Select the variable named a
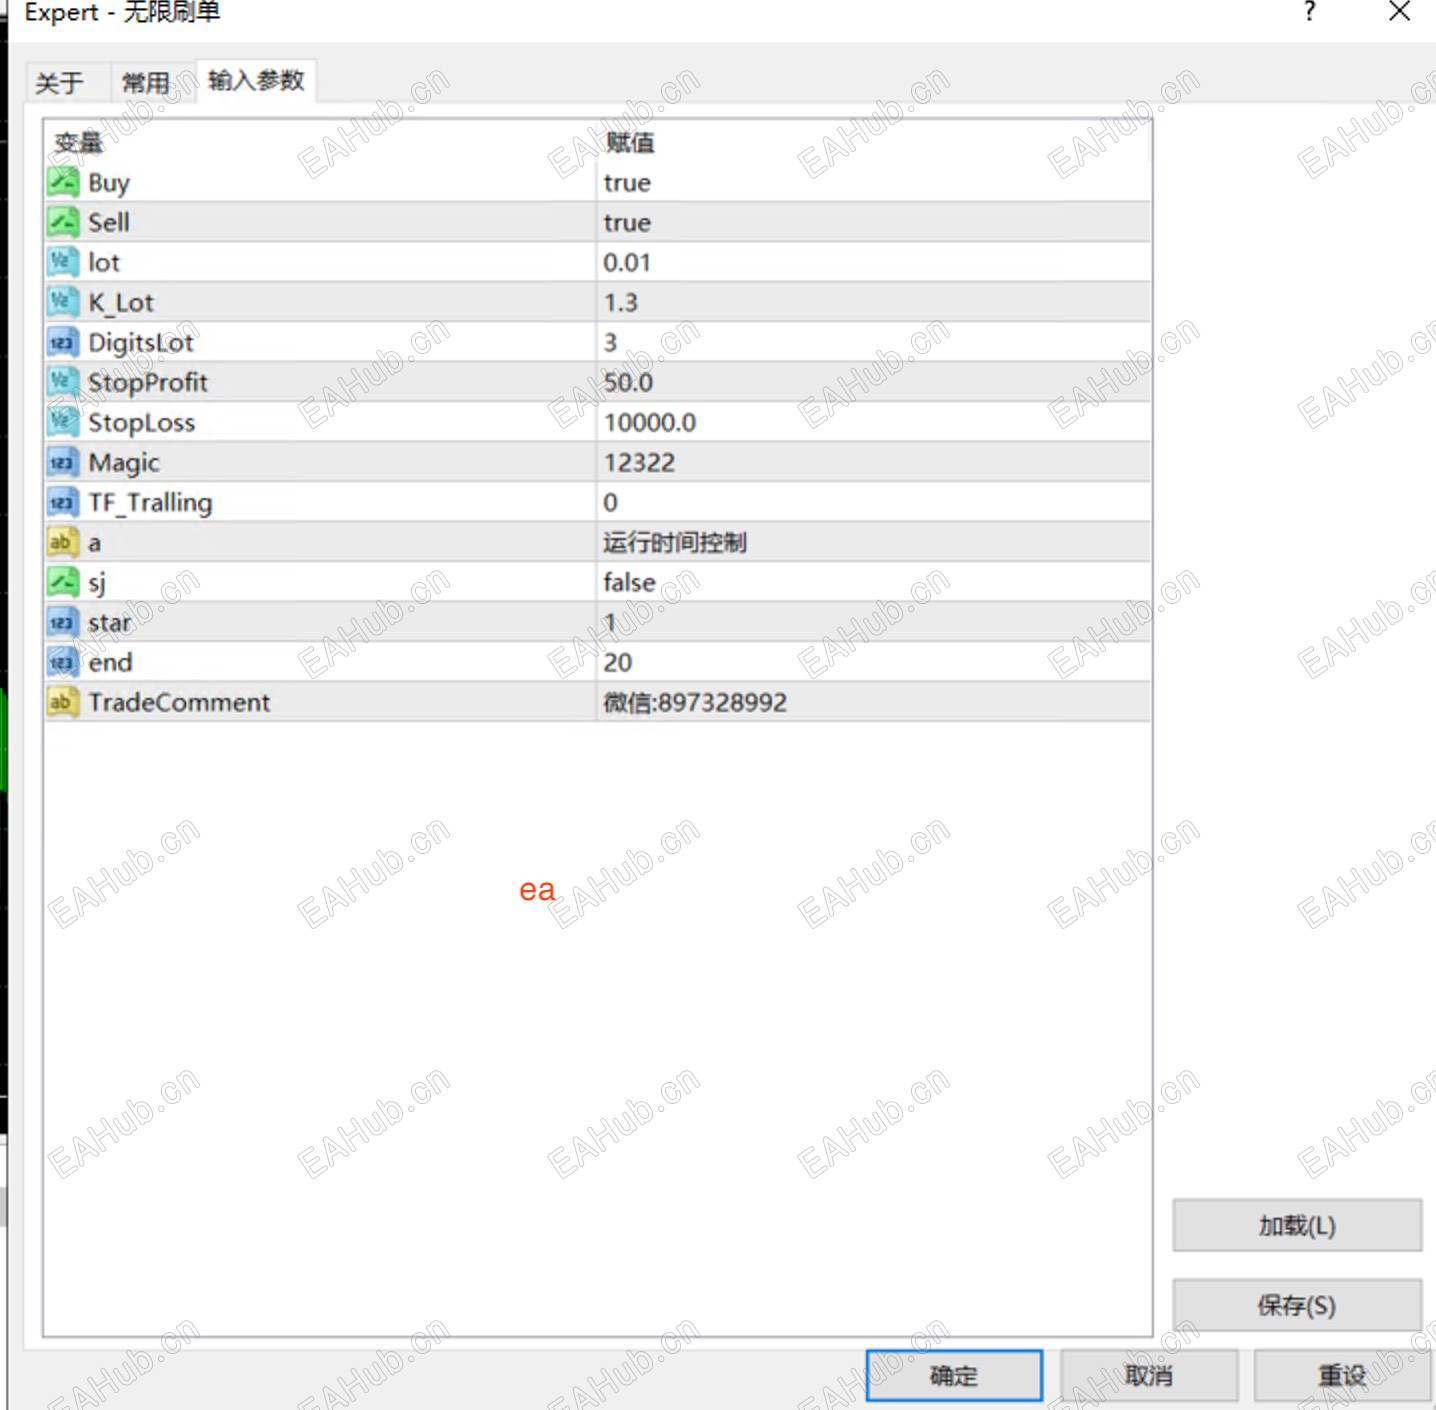This screenshot has width=1436, height=1410. tap(94, 543)
